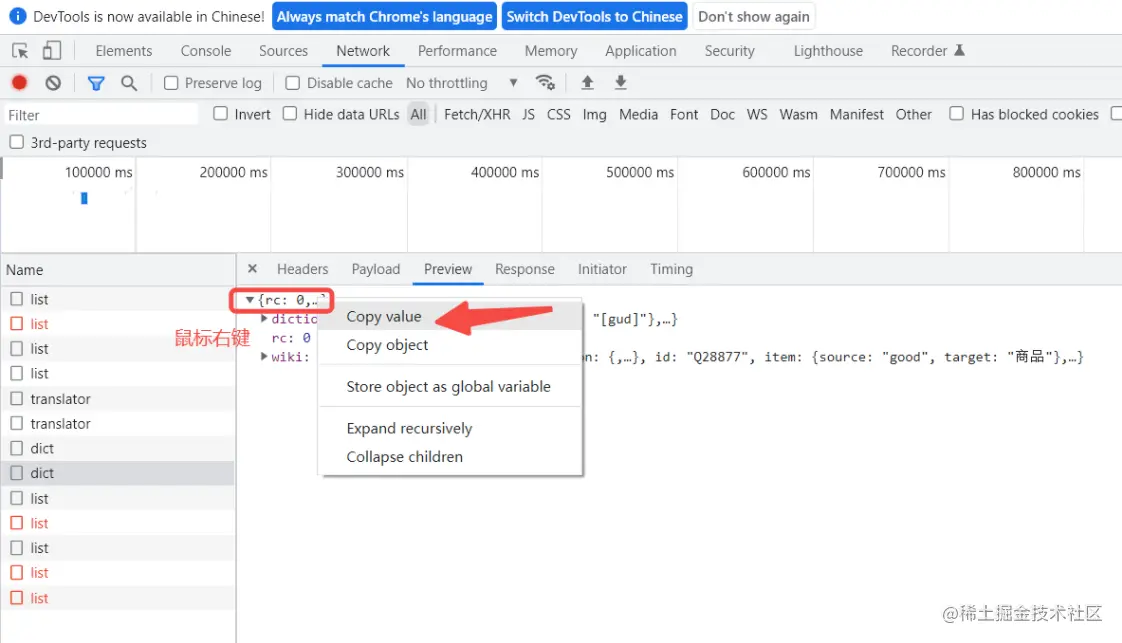
Task: Select the All filter type
Action: [x=419, y=114]
